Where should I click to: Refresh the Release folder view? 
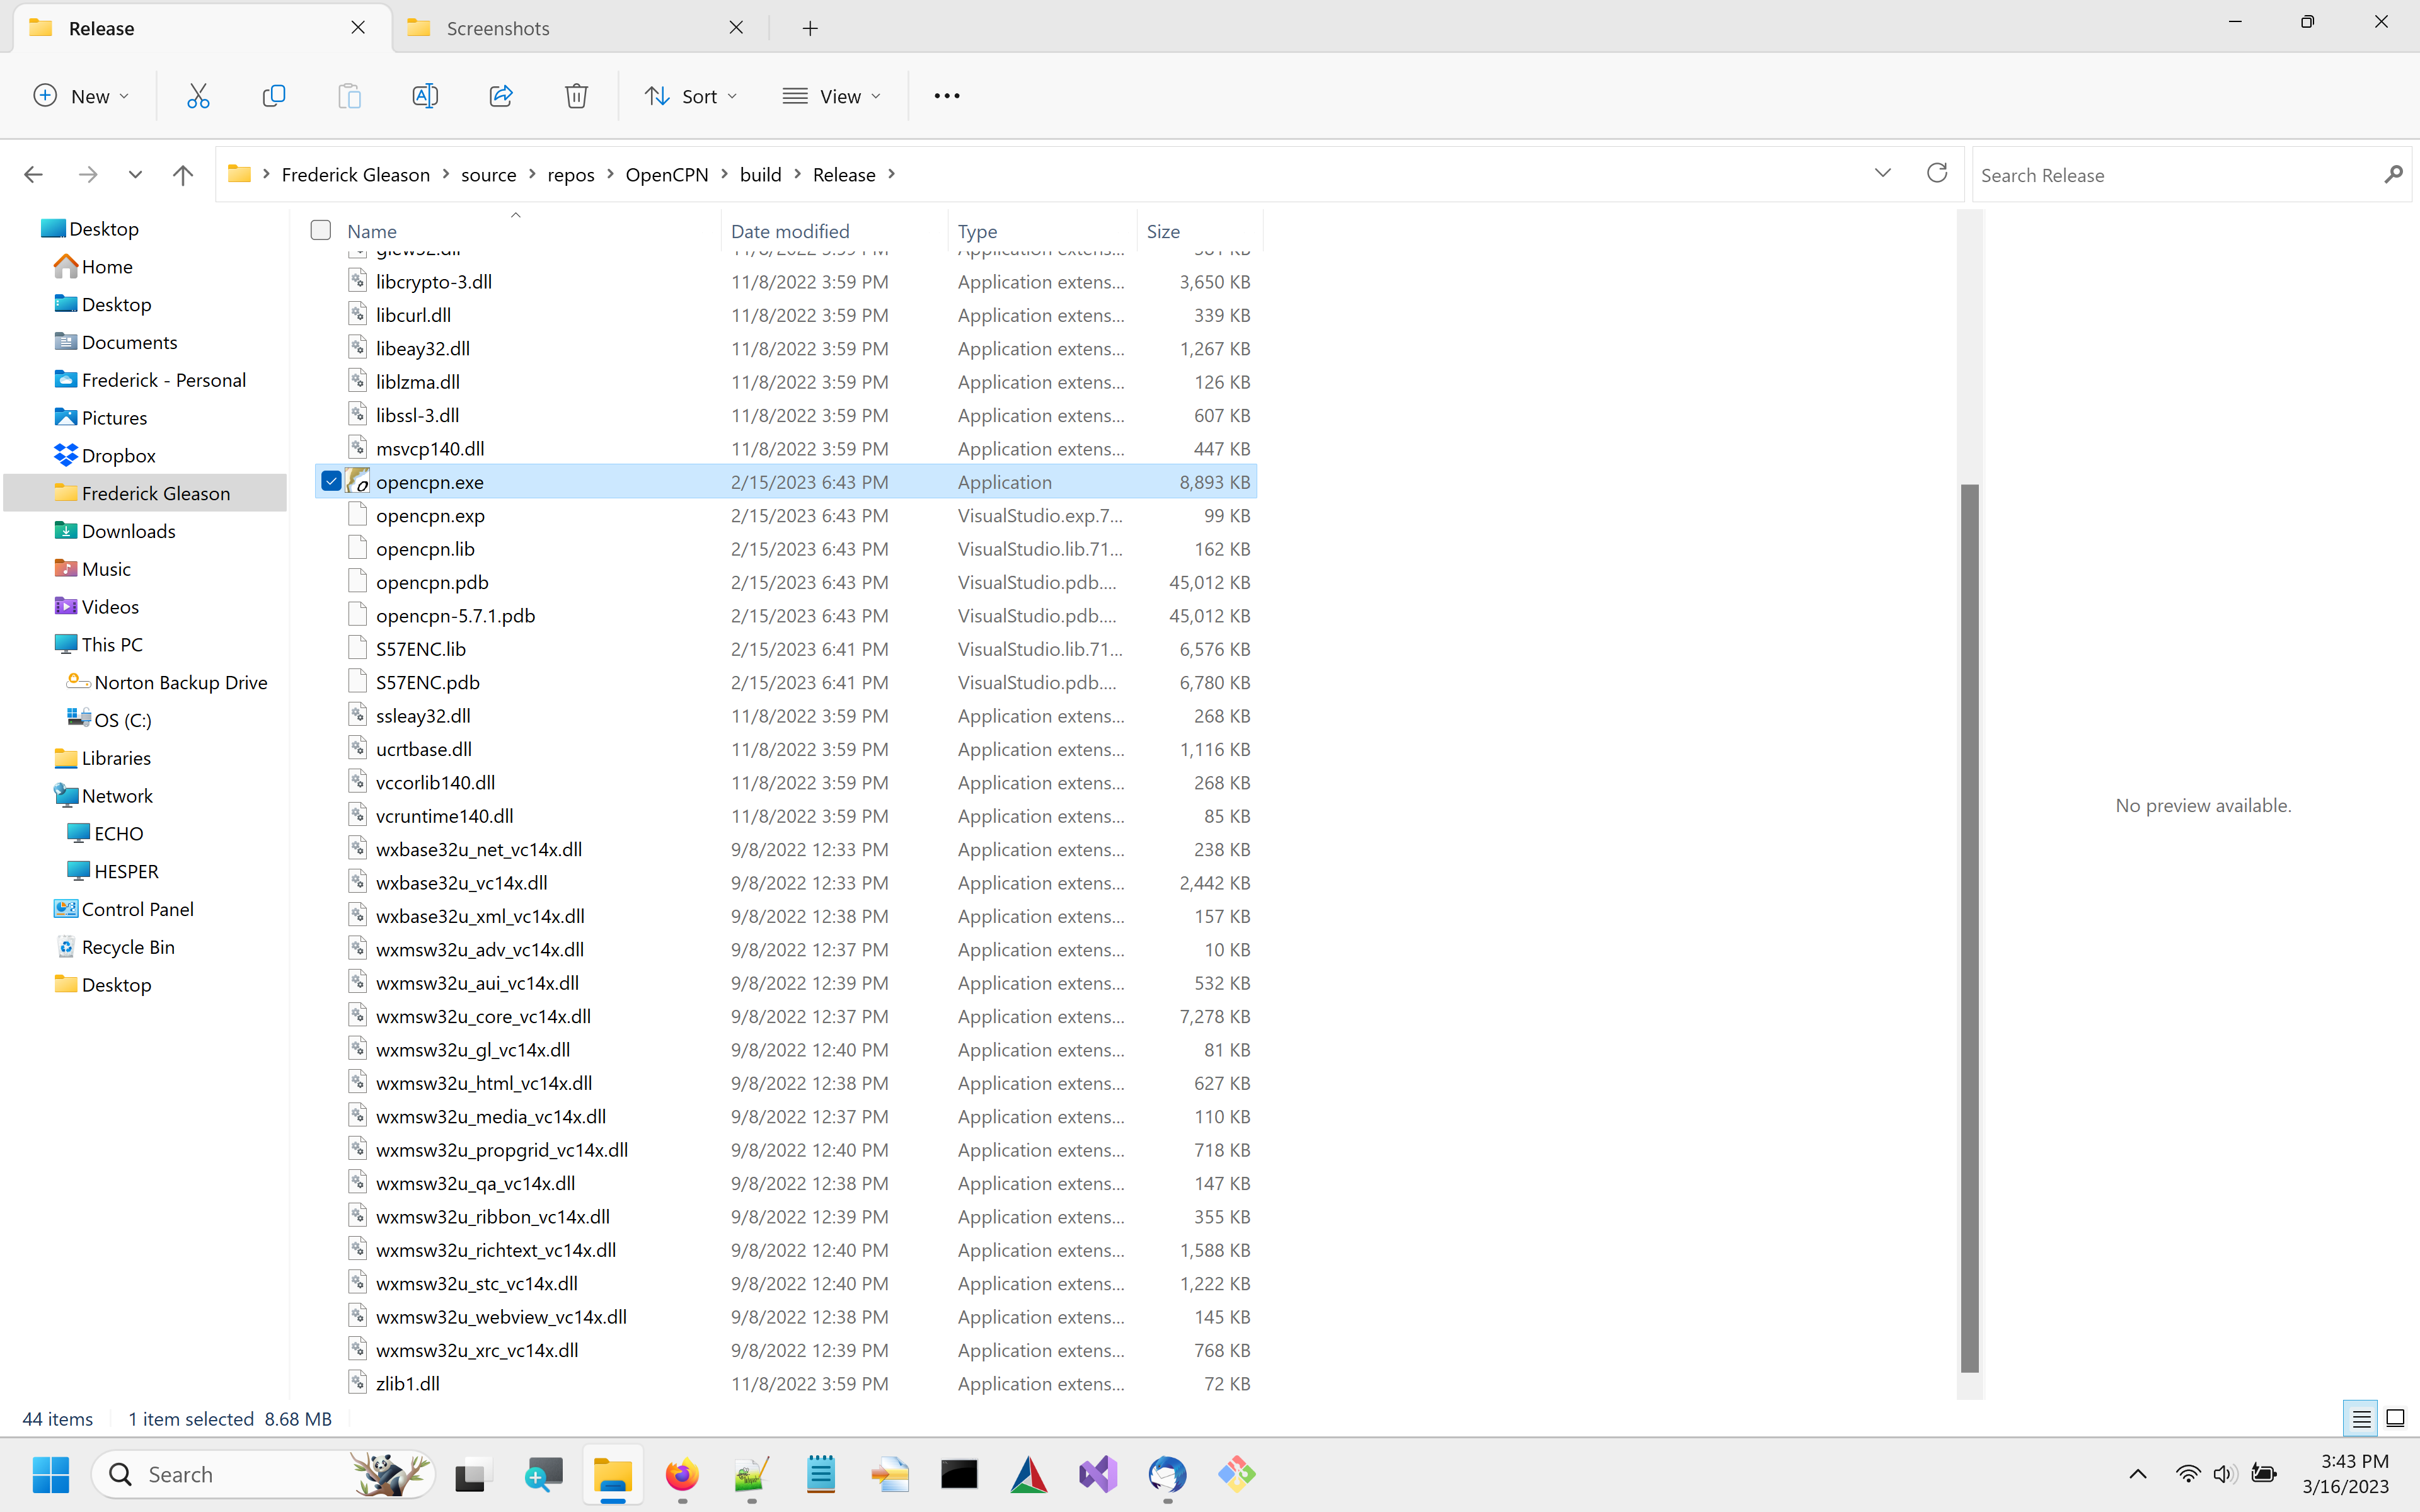[x=1937, y=173]
